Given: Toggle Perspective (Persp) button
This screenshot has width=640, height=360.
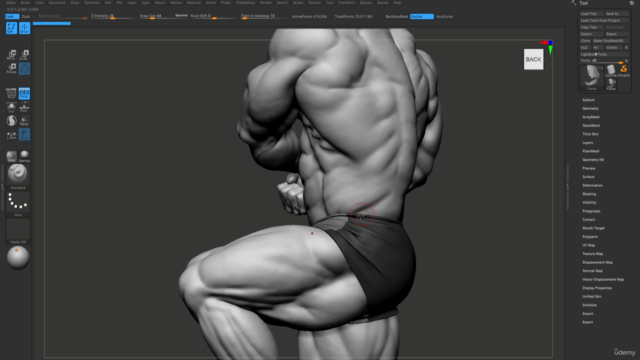Looking at the screenshot, I should coord(24,93).
